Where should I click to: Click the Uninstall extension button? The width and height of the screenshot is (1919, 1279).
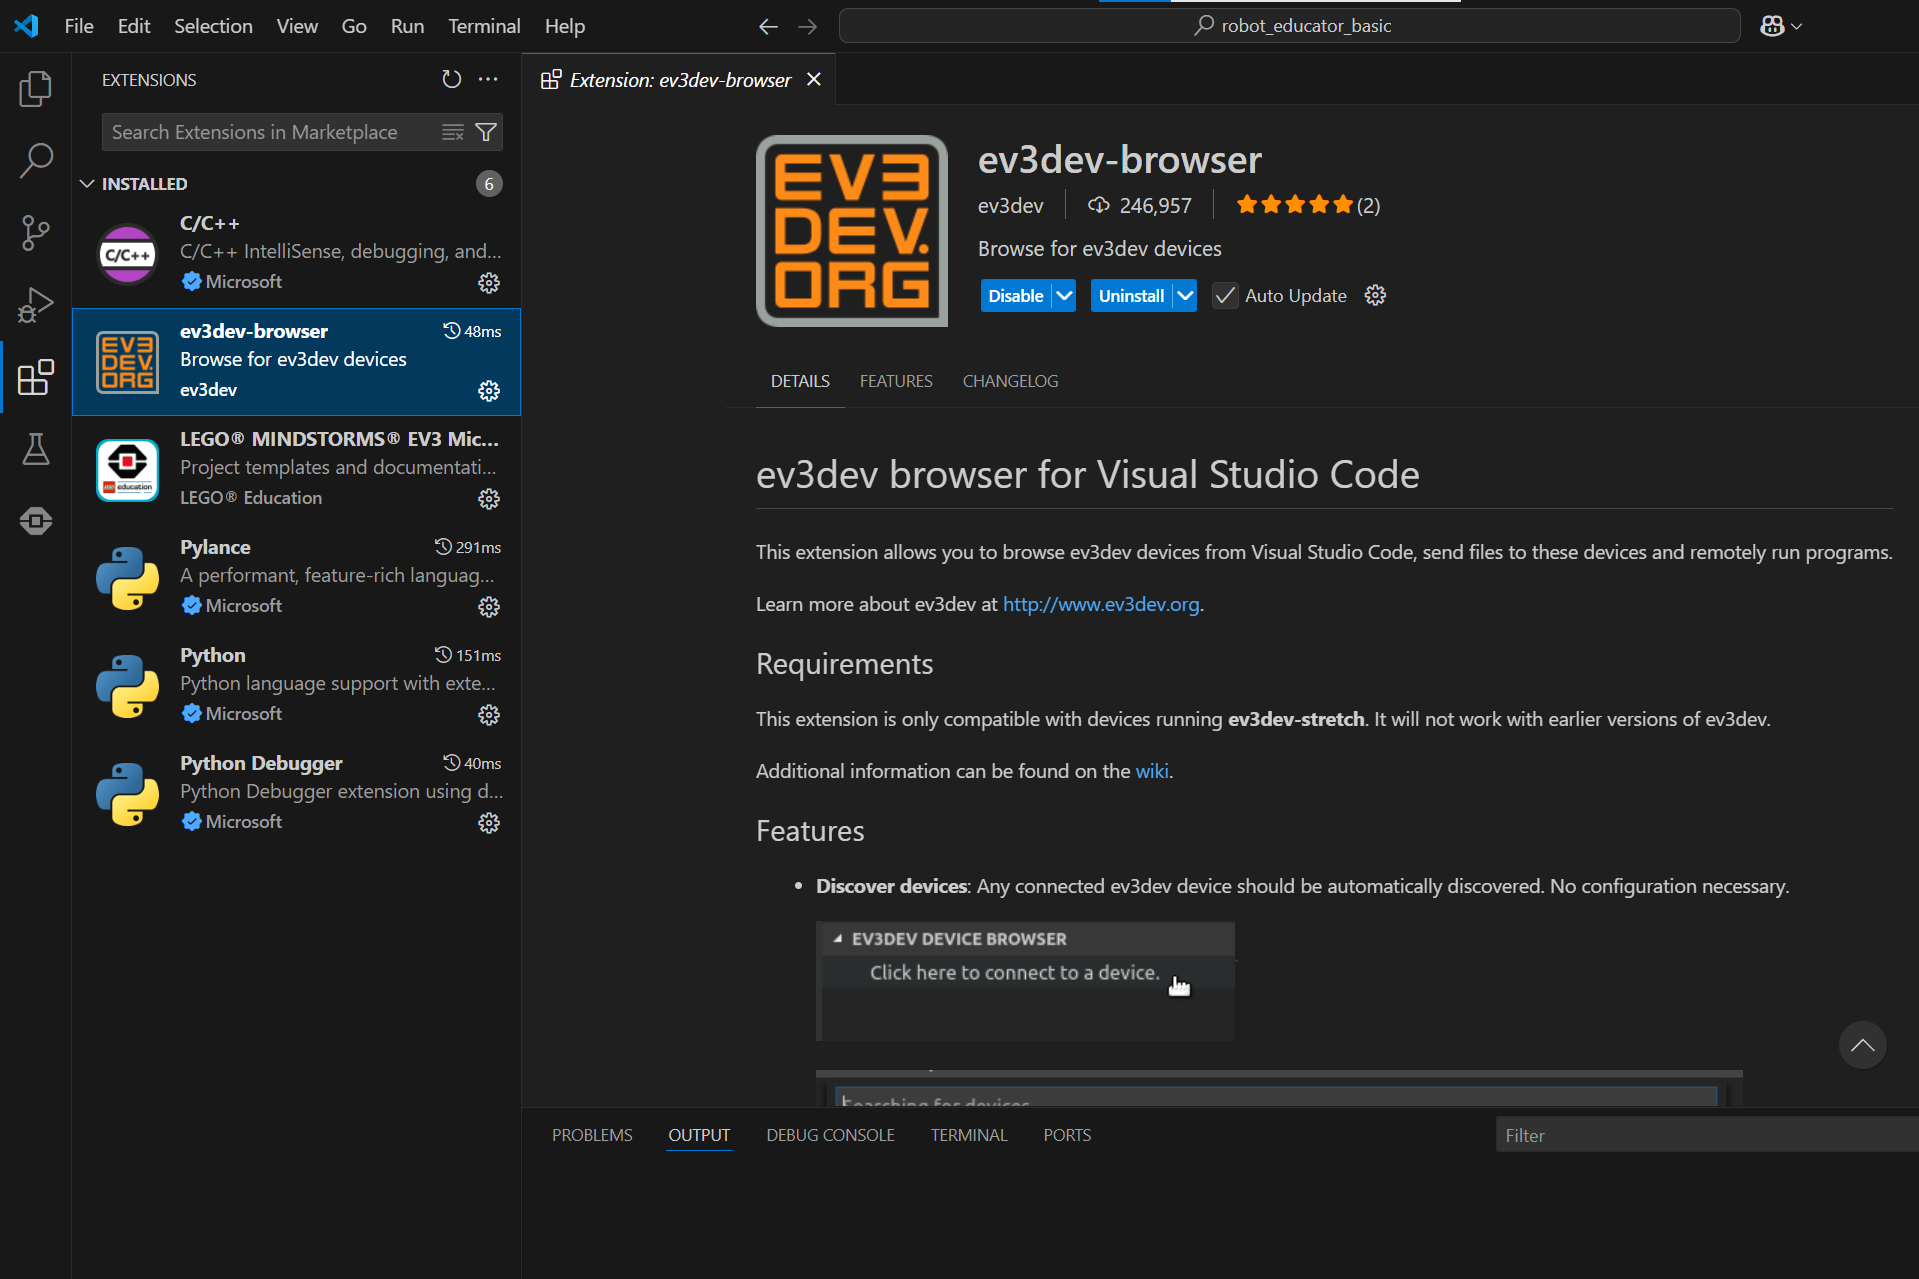pyautogui.click(x=1131, y=296)
